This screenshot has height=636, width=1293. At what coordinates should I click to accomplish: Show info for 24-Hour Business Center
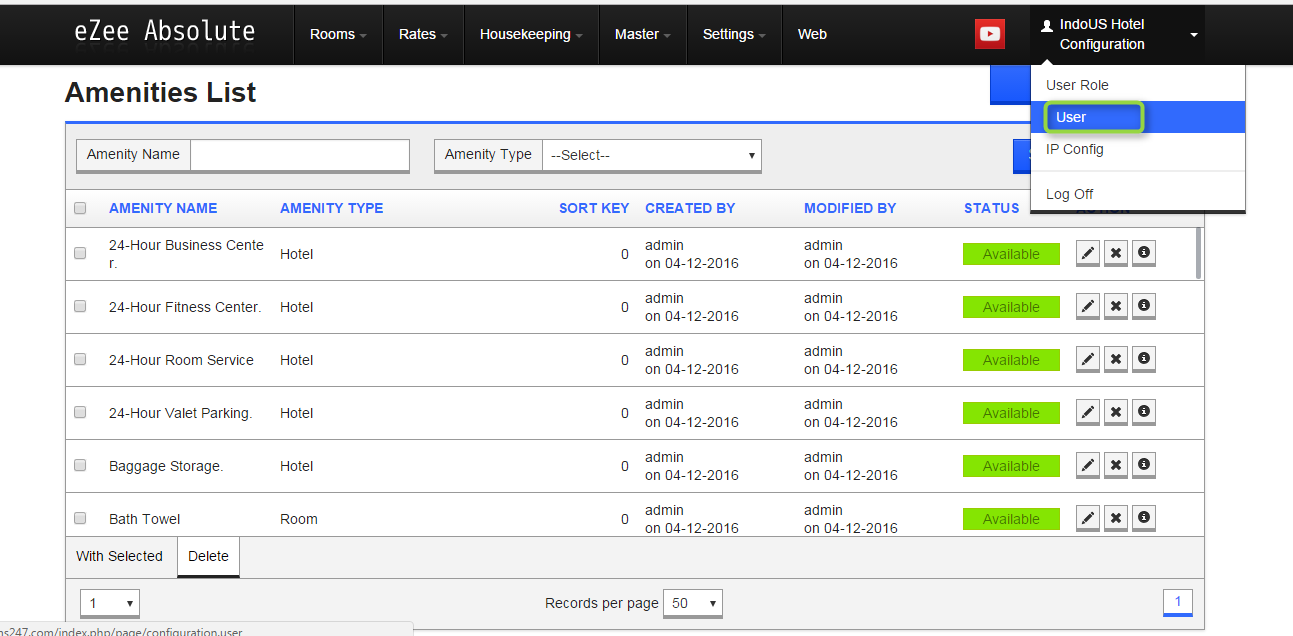click(1144, 254)
